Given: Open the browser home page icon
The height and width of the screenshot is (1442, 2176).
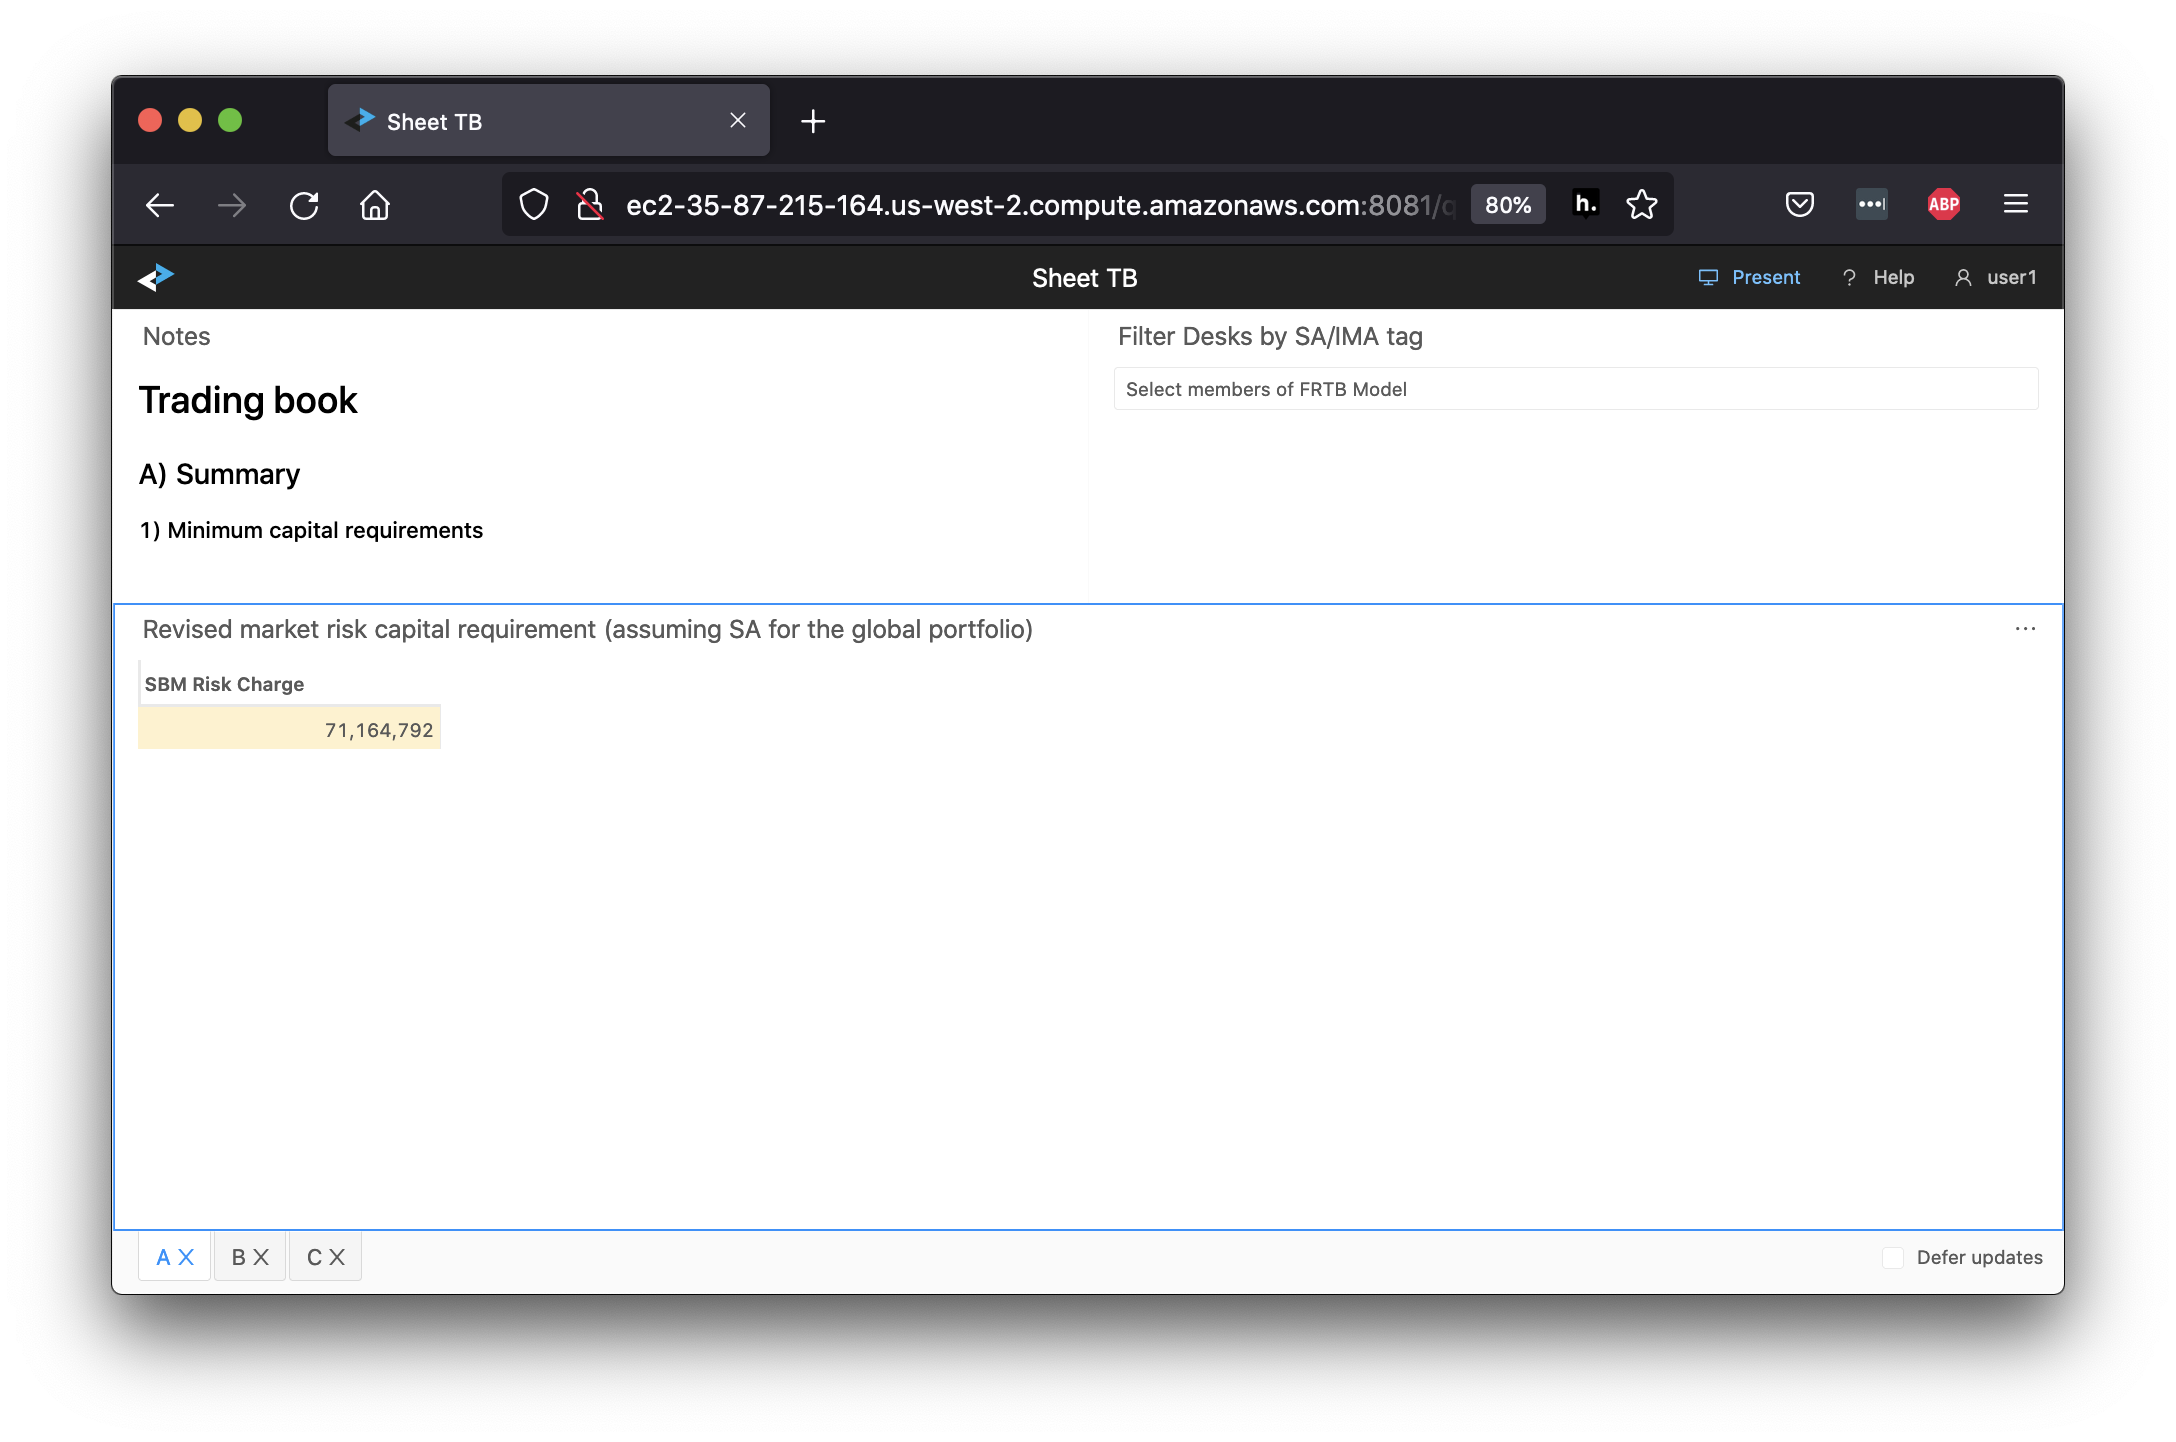Looking at the screenshot, I should click(x=375, y=205).
